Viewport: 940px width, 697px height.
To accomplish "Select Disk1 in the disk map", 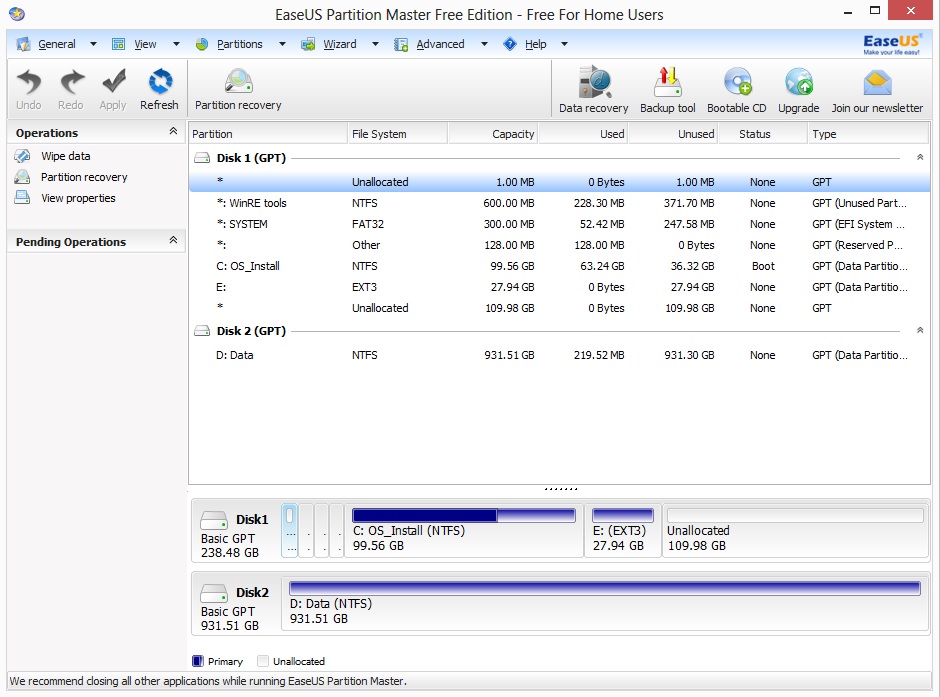I will [236, 533].
